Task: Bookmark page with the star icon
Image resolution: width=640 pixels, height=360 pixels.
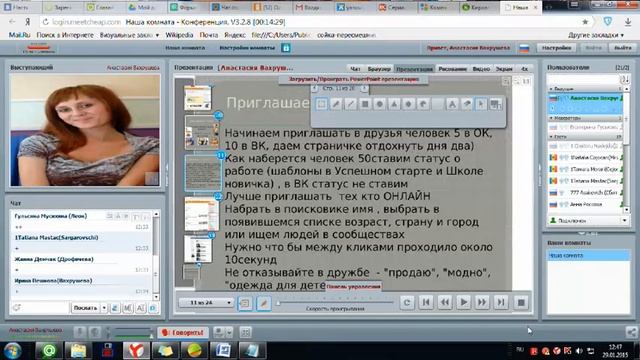Action: coord(585,22)
